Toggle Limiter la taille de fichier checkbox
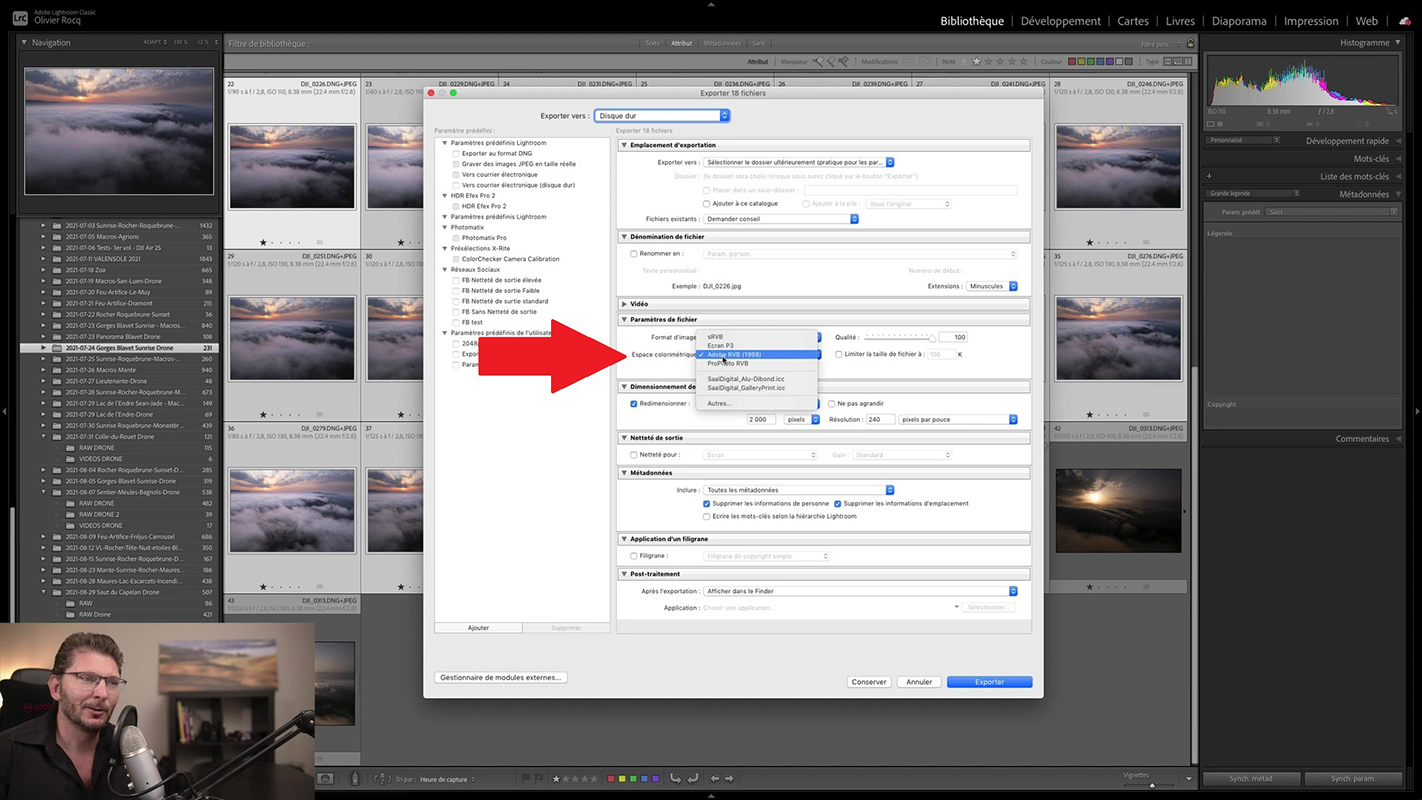 [839, 355]
